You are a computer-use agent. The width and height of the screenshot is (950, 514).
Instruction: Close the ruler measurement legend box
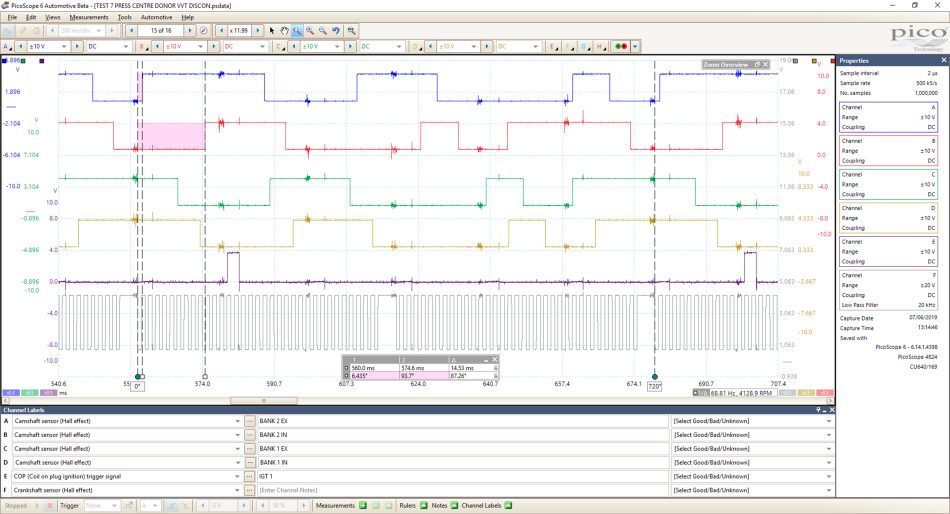click(494, 359)
